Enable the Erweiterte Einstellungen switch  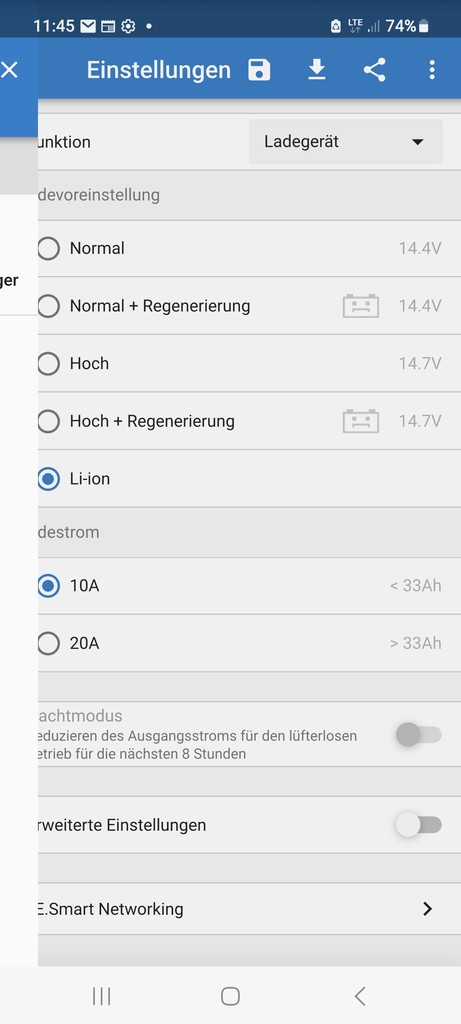(419, 825)
